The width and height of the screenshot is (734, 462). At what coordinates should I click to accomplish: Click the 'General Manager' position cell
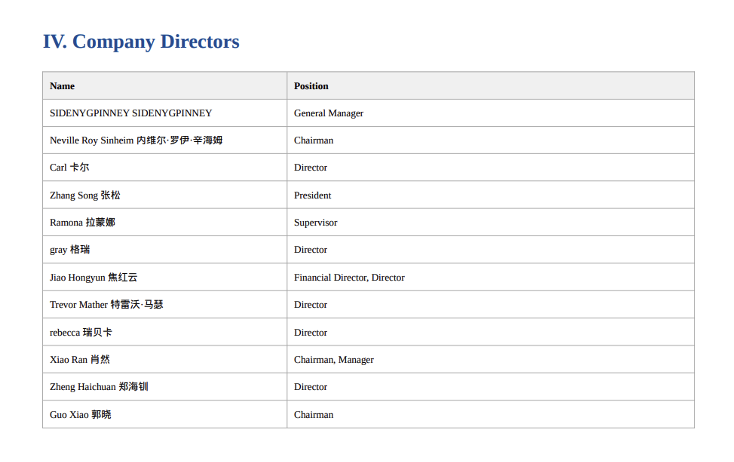click(x=328, y=113)
